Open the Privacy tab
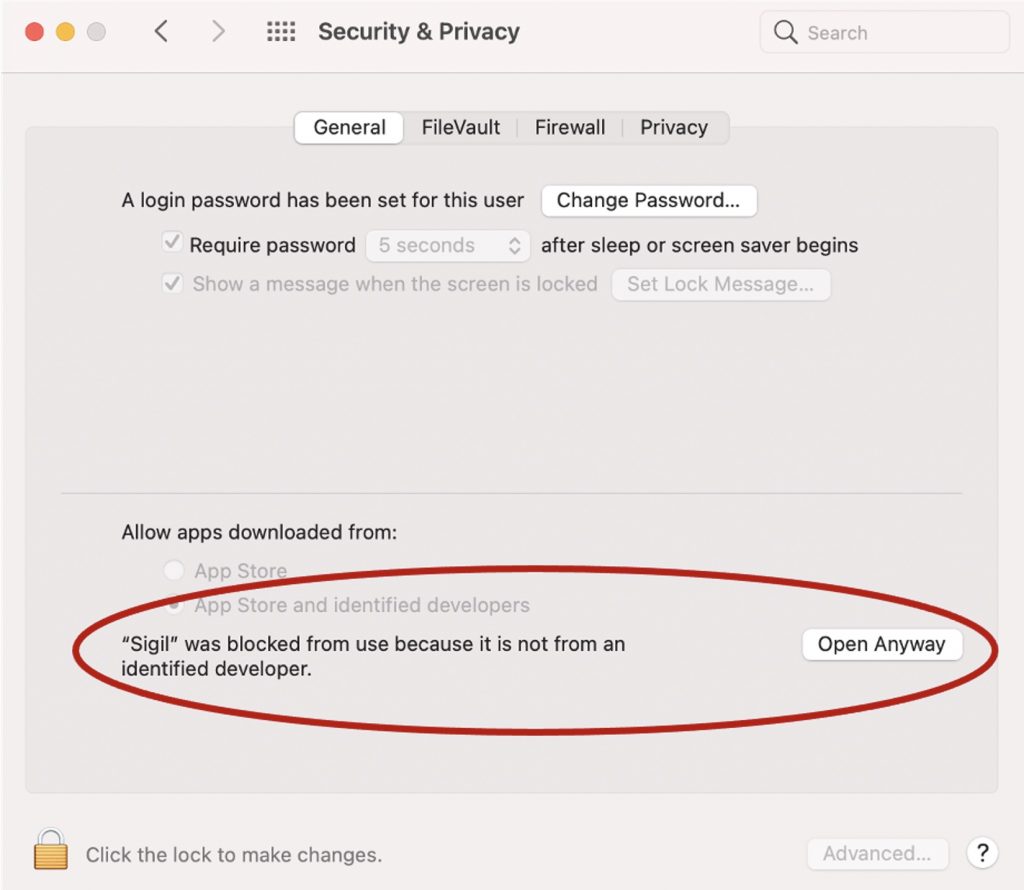Image resolution: width=1024 pixels, height=890 pixels. tap(674, 128)
